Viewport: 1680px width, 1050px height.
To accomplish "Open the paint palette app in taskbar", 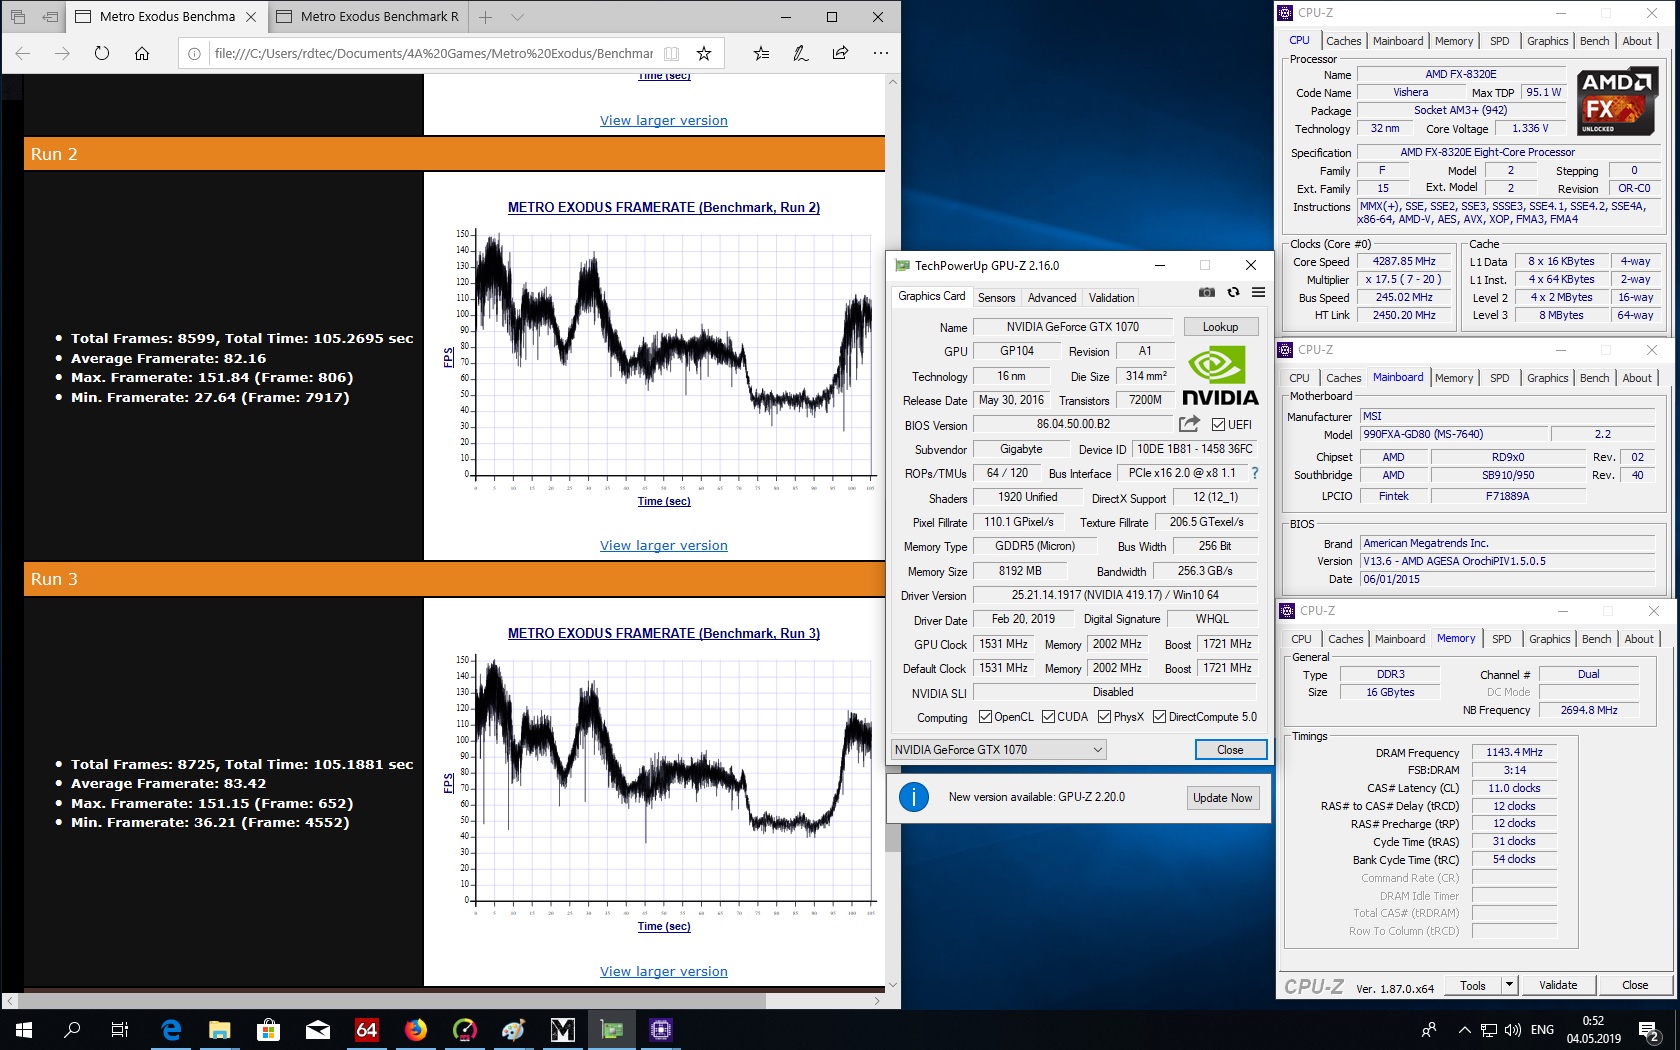I will [514, 1029].
